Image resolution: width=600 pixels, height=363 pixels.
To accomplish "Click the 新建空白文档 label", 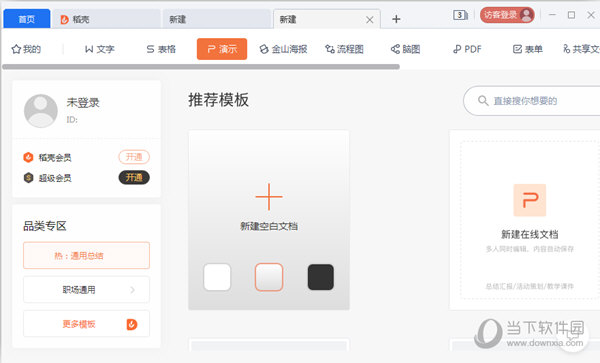I will tap(269, 226).
